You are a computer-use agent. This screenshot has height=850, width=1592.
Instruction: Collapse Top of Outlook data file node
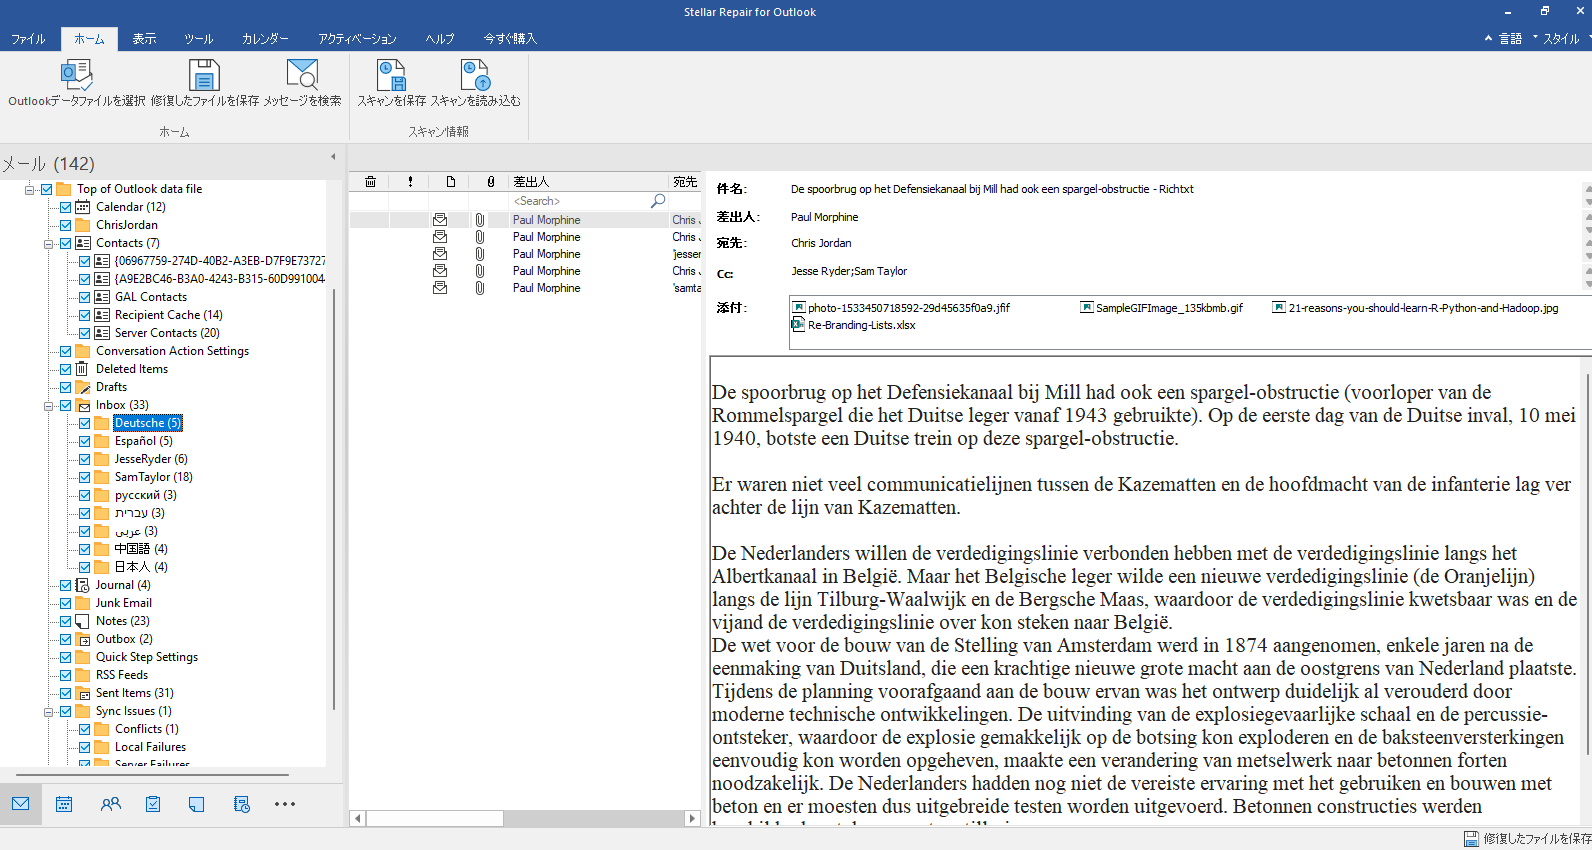point(29,189)
